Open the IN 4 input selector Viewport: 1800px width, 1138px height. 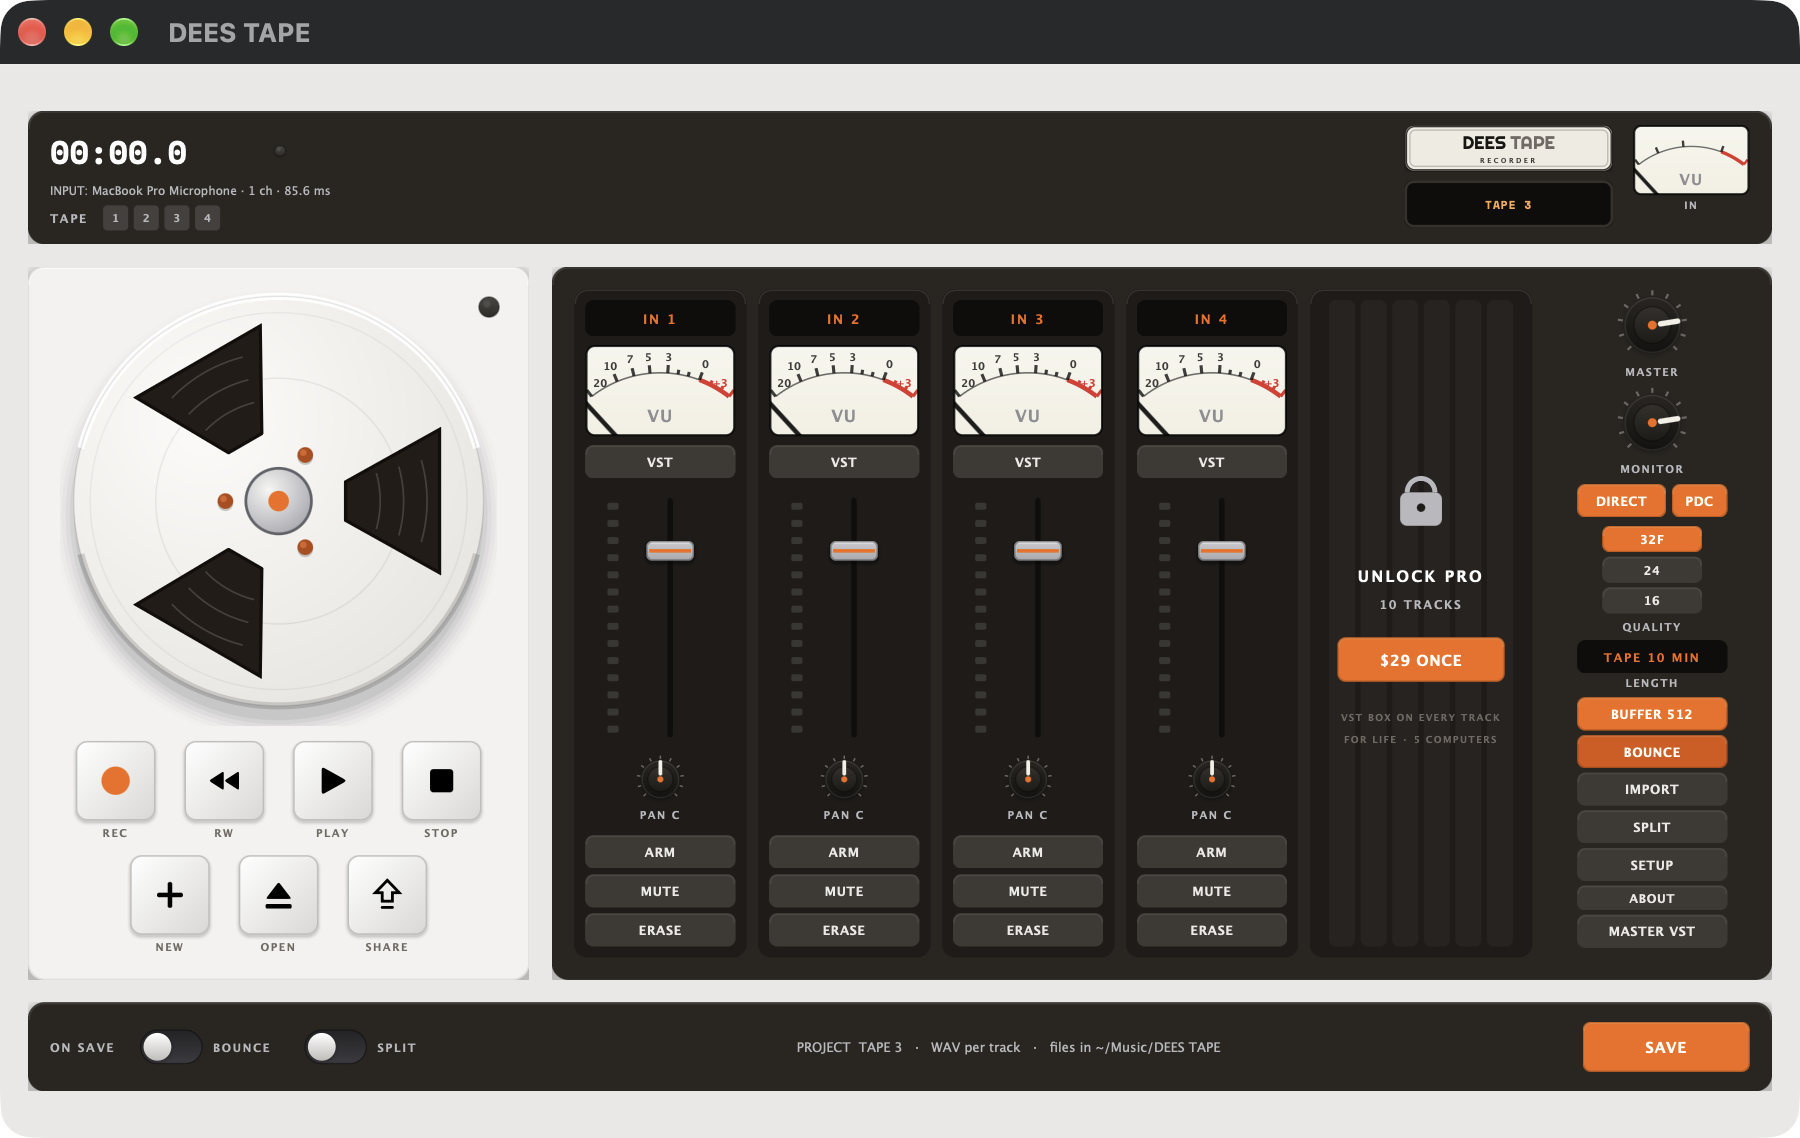click(1212, 319)
